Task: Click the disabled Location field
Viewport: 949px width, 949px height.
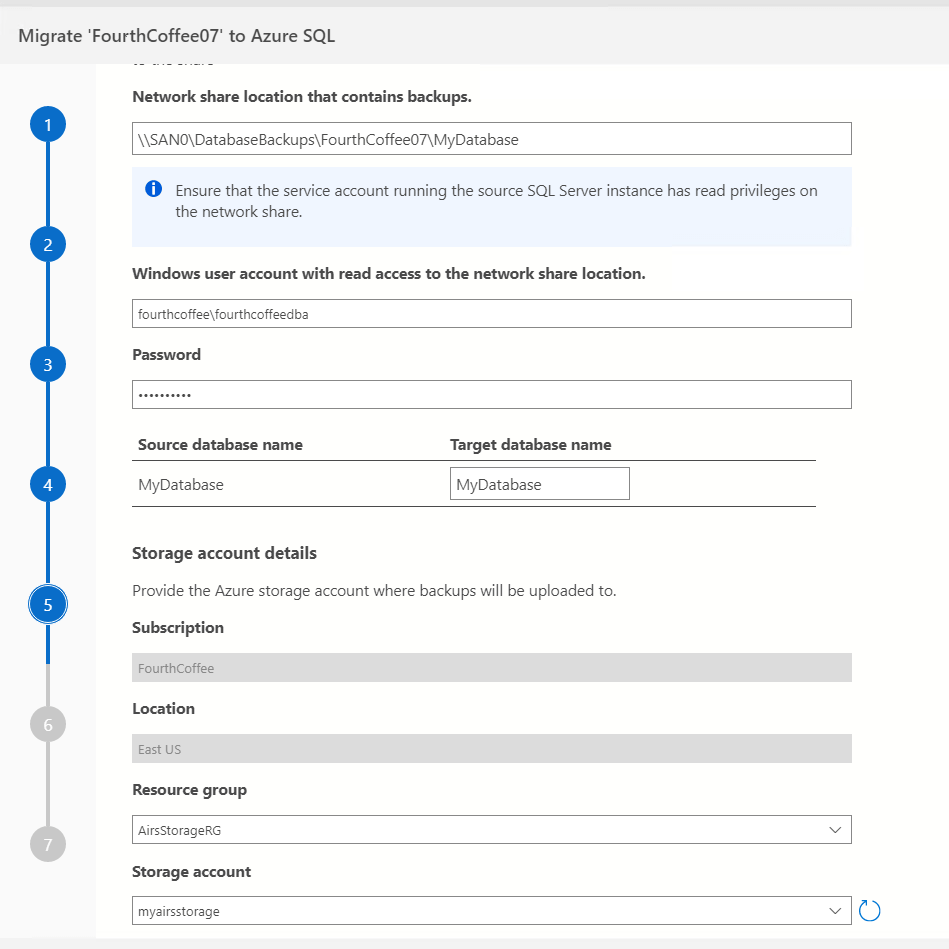Action: [x=491, y=749]
